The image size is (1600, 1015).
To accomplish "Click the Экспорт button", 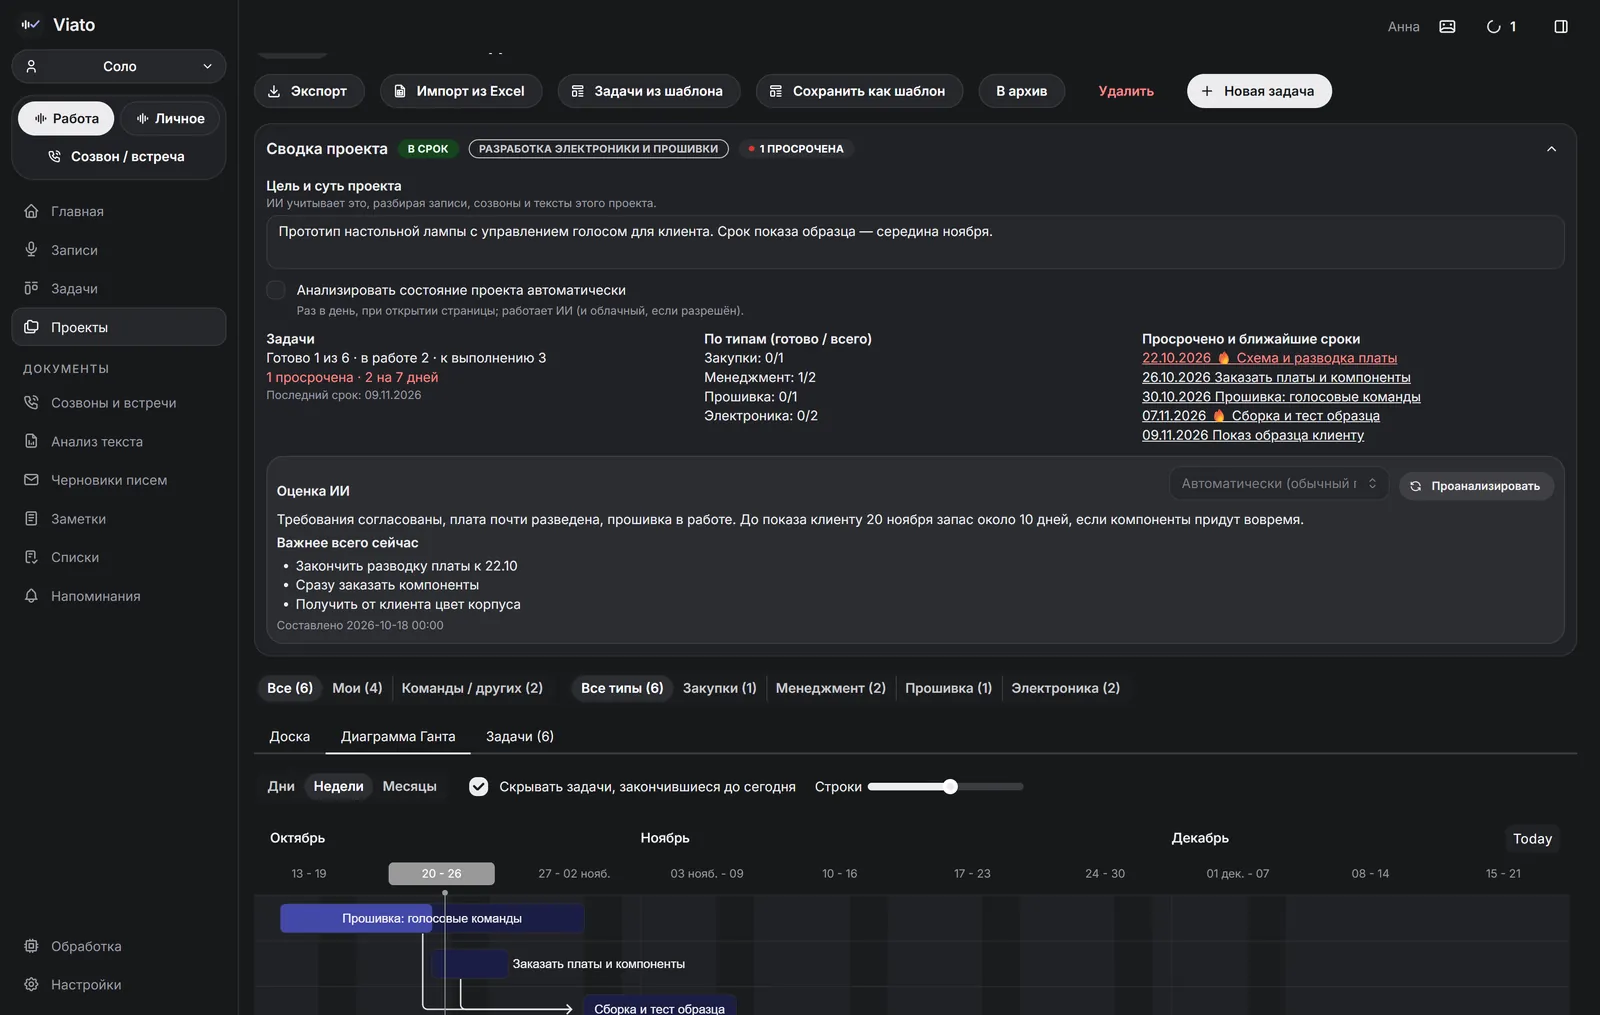I will 309,91.
